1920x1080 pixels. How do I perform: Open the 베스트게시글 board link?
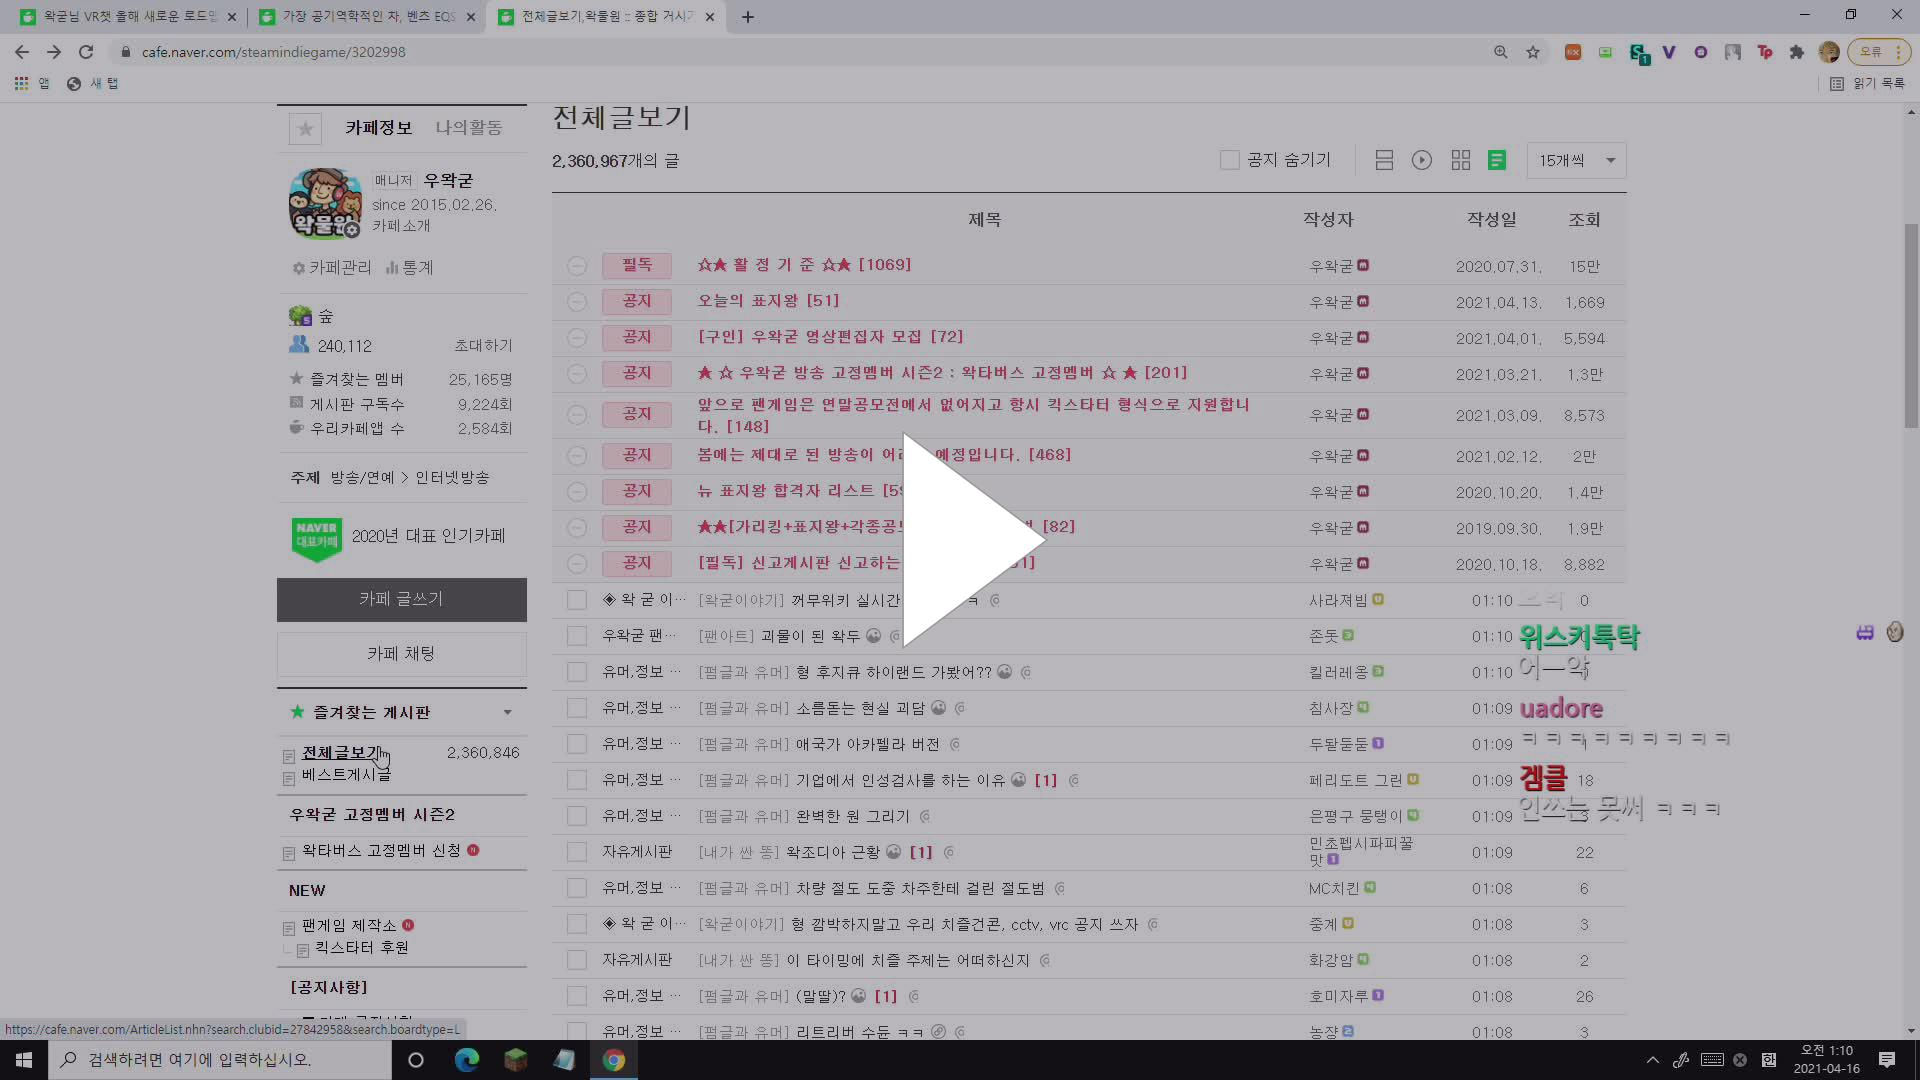click(346, 775)
